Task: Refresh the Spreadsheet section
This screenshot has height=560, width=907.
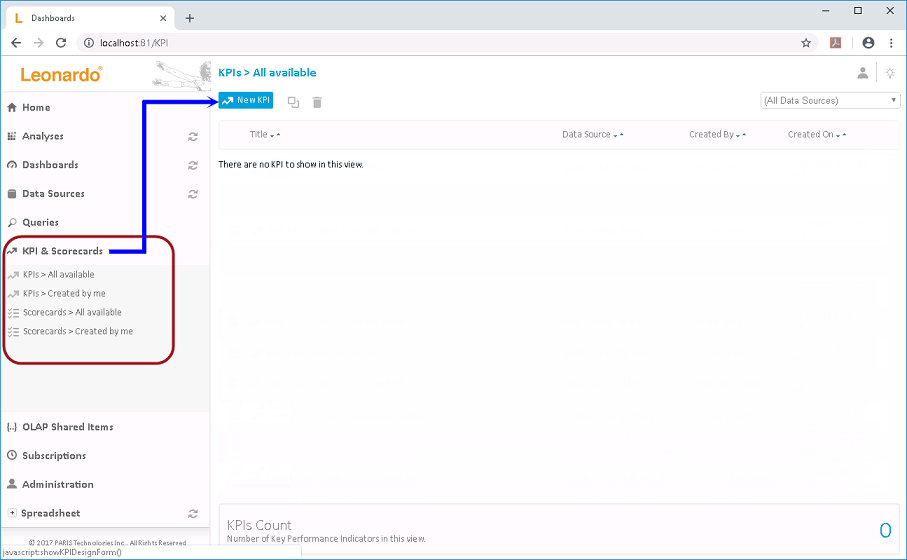Action: tap(193, 514)
